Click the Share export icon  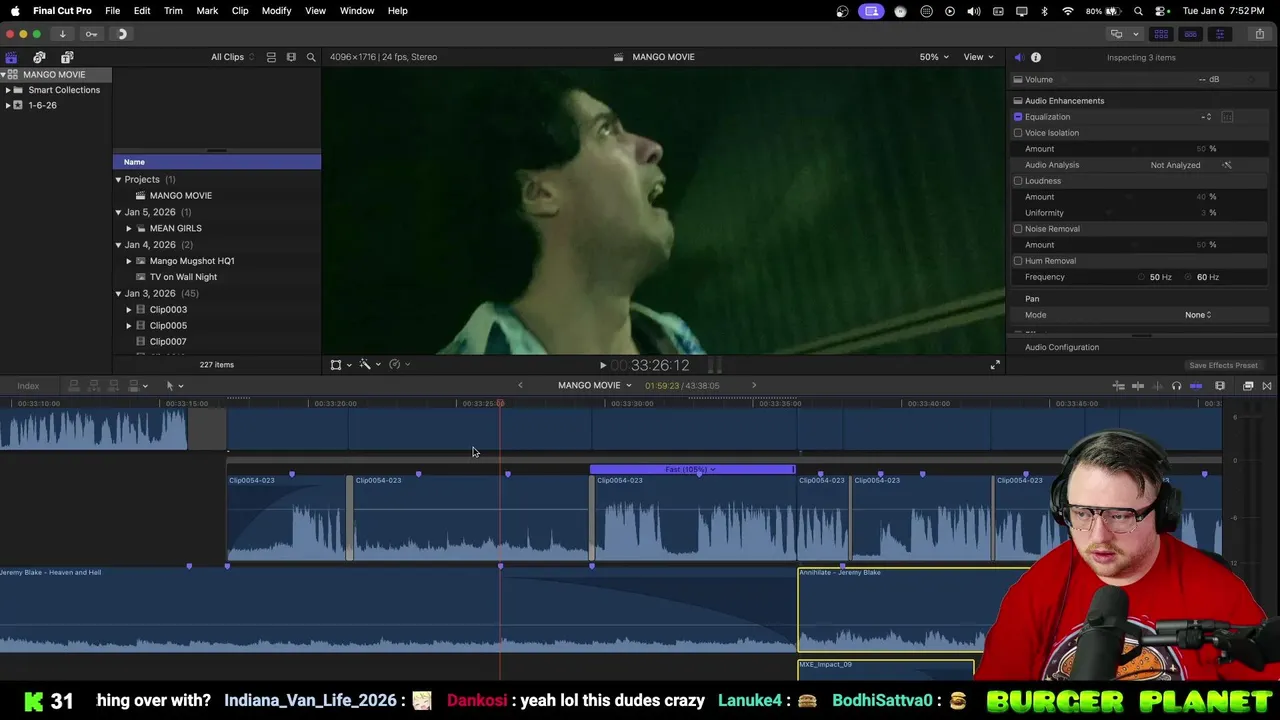pyautogui.click(x=1259, y=34)
